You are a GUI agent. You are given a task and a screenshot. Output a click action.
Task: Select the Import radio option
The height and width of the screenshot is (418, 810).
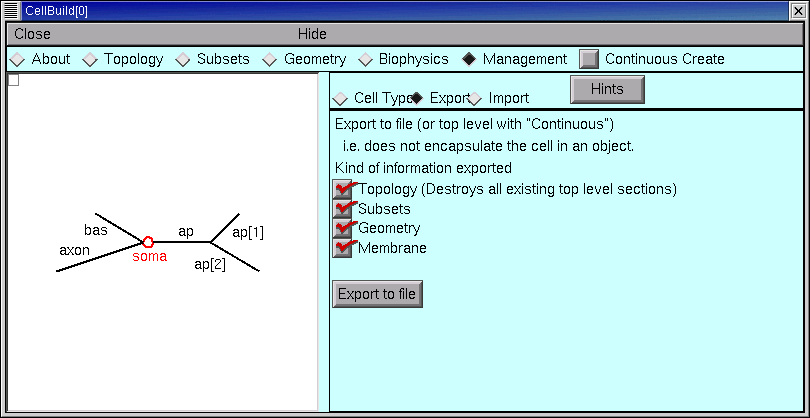click(475, 98)
